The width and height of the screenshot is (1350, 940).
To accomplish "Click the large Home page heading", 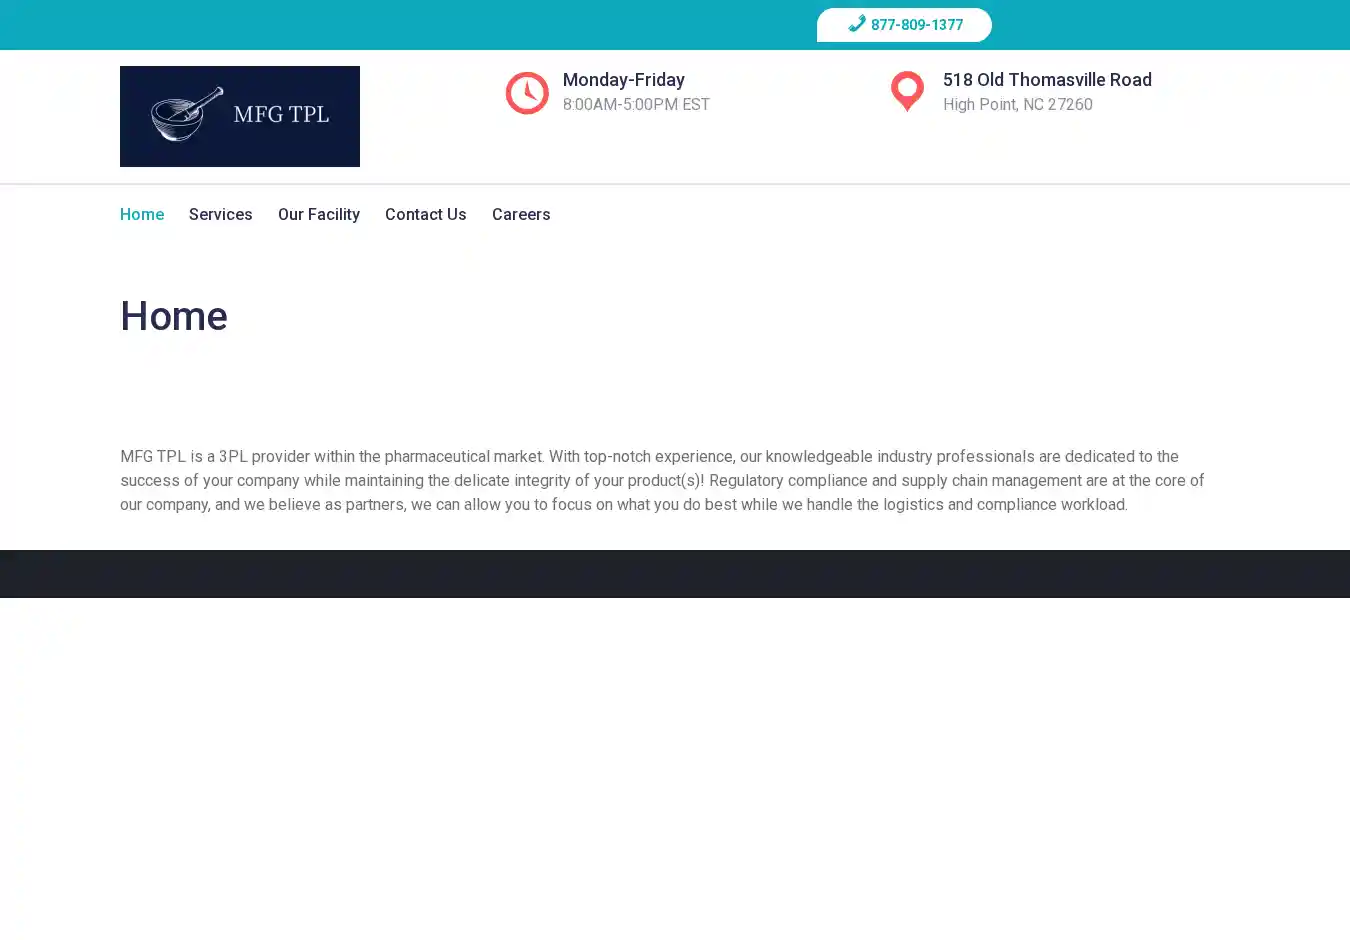I will [x=174, y=317].
